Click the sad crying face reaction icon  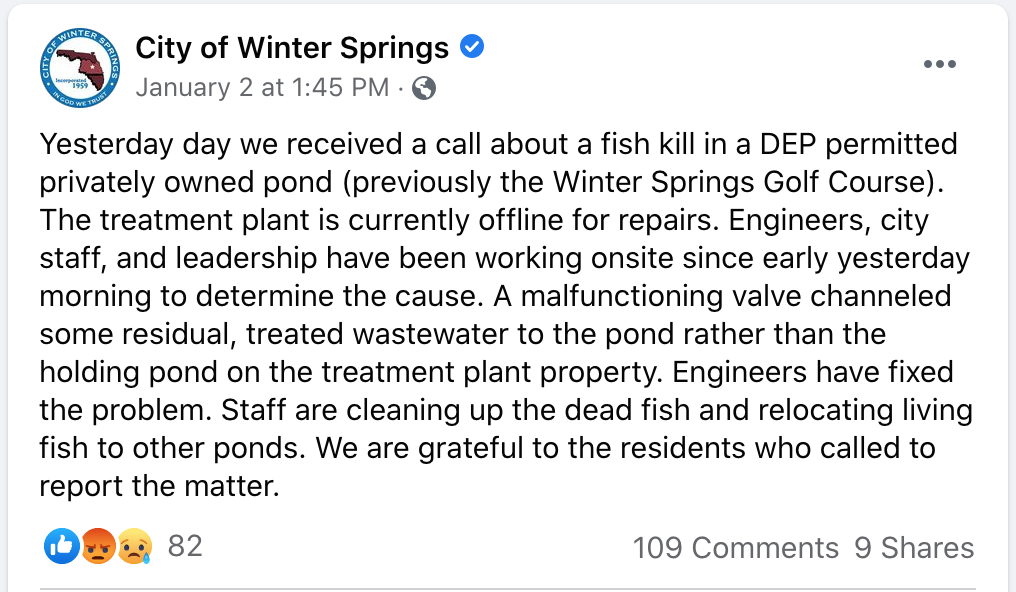(x=135, y=546)
